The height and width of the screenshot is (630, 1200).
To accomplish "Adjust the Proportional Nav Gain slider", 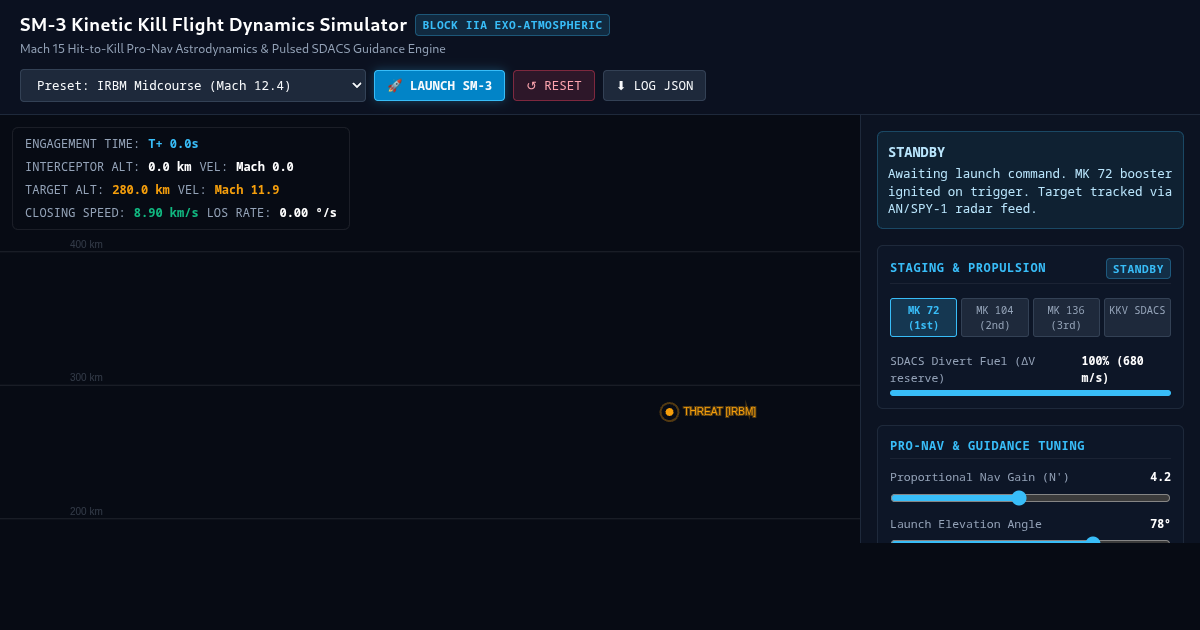I will click(1030, 497).
